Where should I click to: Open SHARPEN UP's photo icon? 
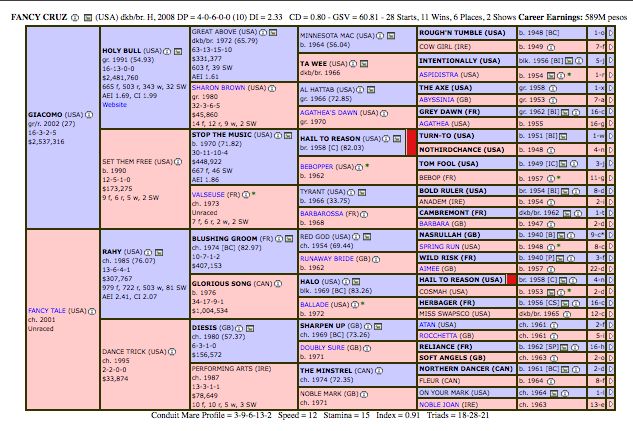[378, 326]
